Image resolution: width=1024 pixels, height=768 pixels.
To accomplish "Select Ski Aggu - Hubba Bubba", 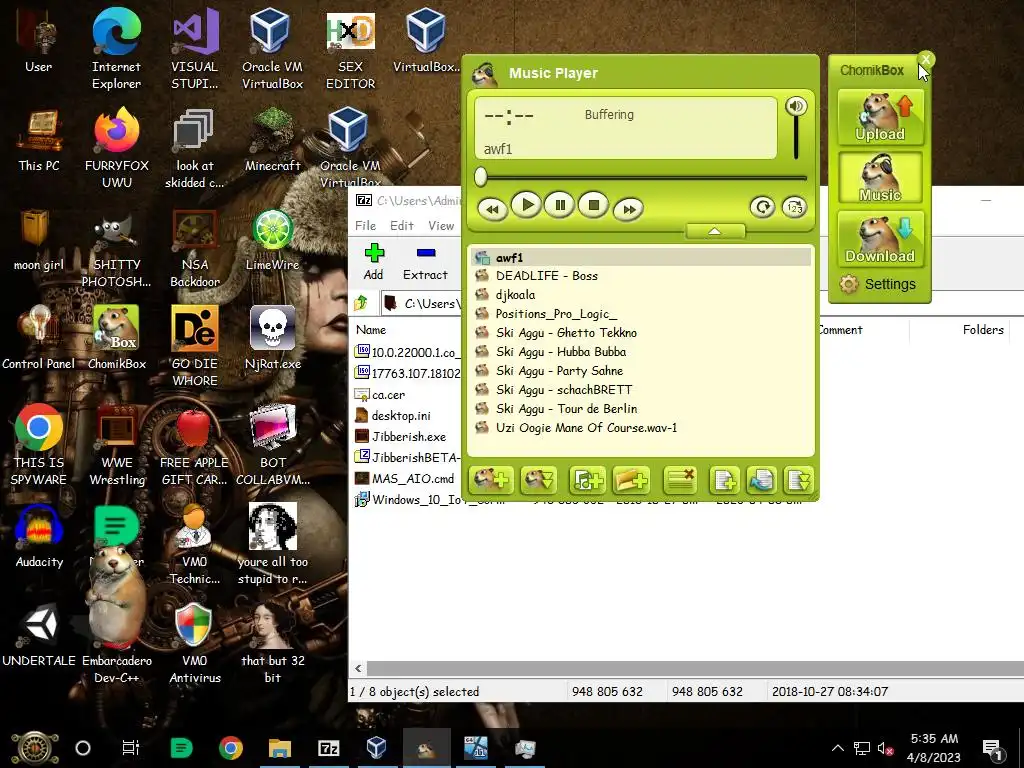I will point(640,351).
